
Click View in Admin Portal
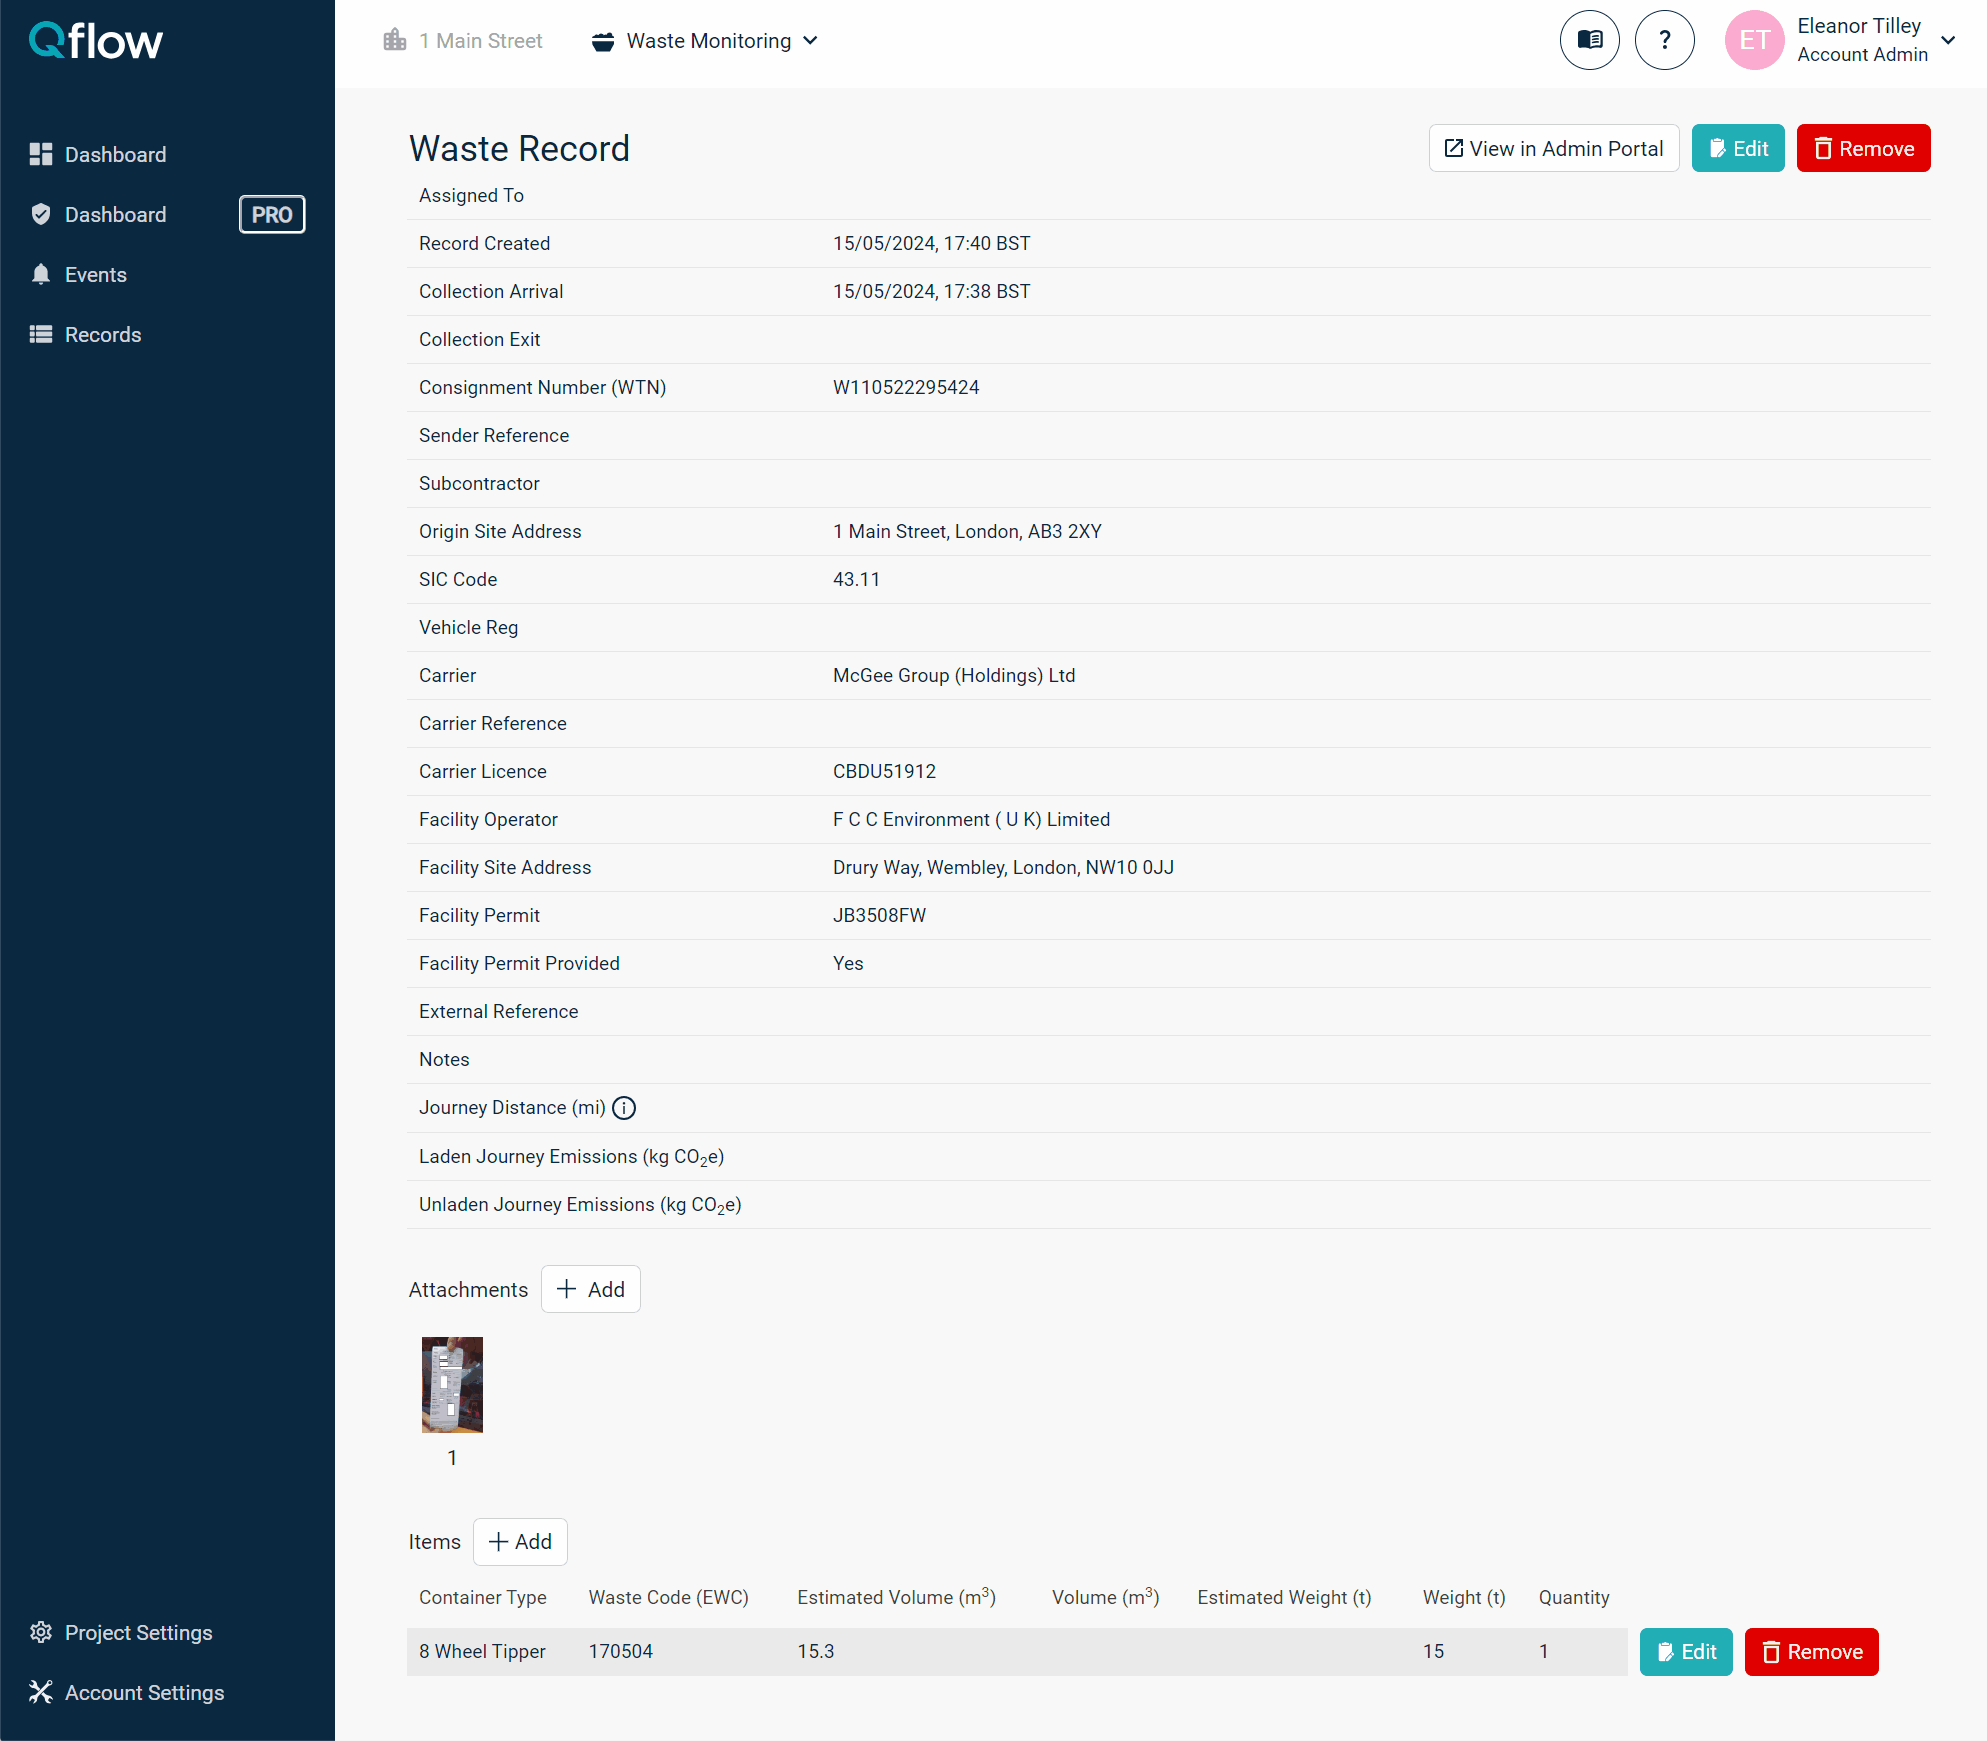point(1553,148)
